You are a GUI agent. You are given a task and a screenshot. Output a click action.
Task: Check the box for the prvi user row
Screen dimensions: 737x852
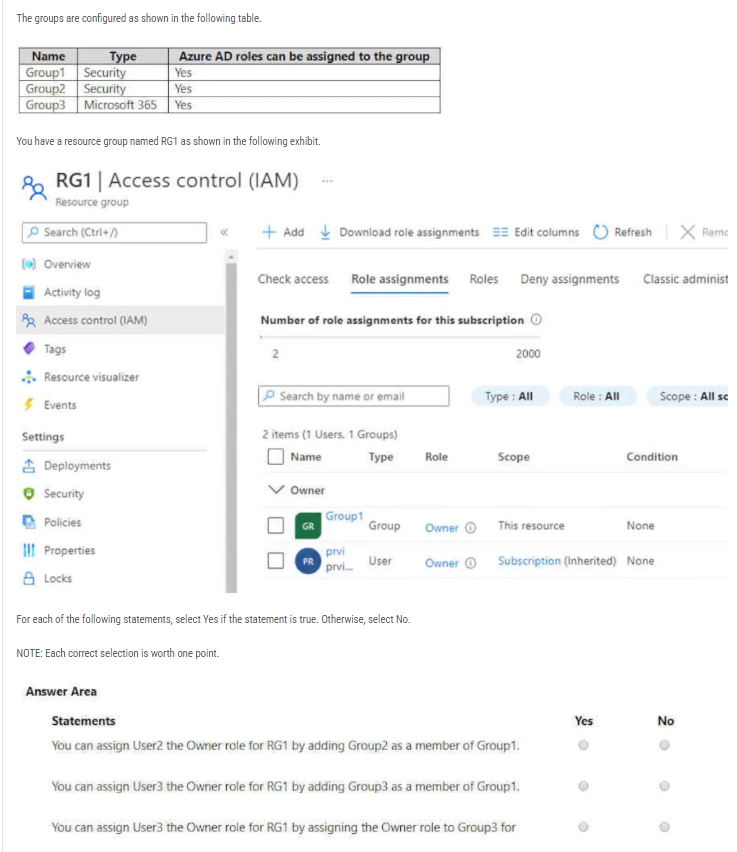tap(276, 560)
